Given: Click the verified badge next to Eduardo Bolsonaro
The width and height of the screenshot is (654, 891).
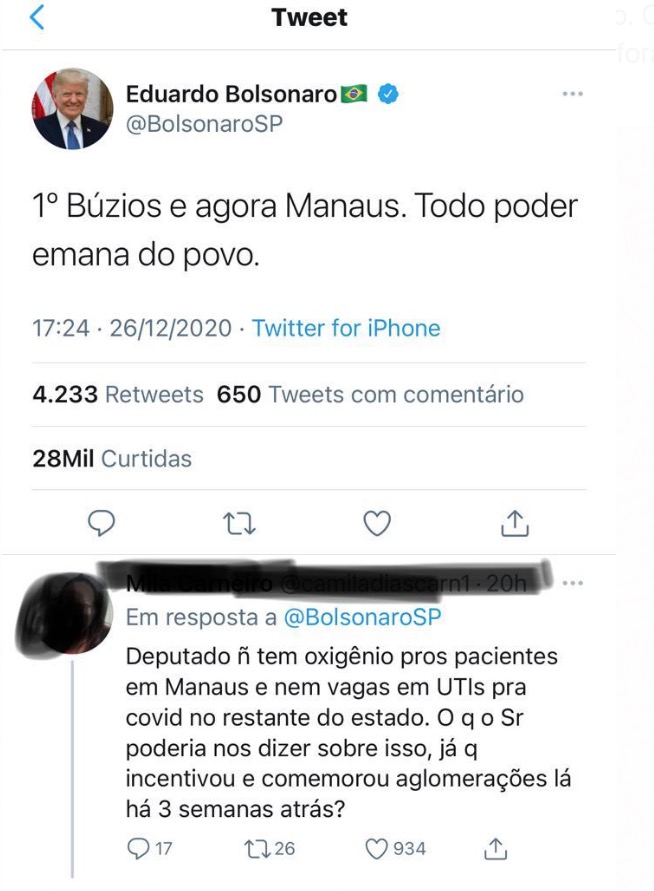Looking at the screenshot, I should tap(387, 92).
